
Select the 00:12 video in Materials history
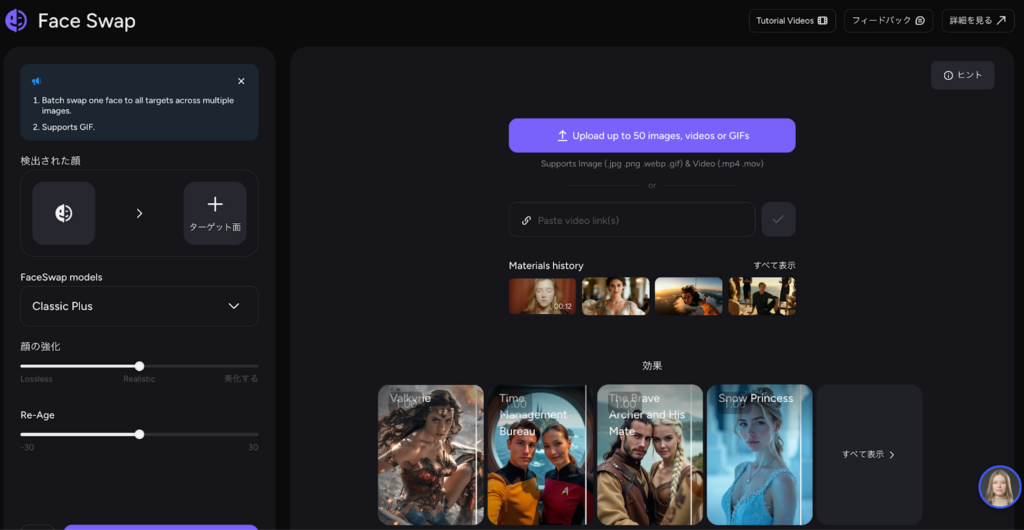point(542,296)
